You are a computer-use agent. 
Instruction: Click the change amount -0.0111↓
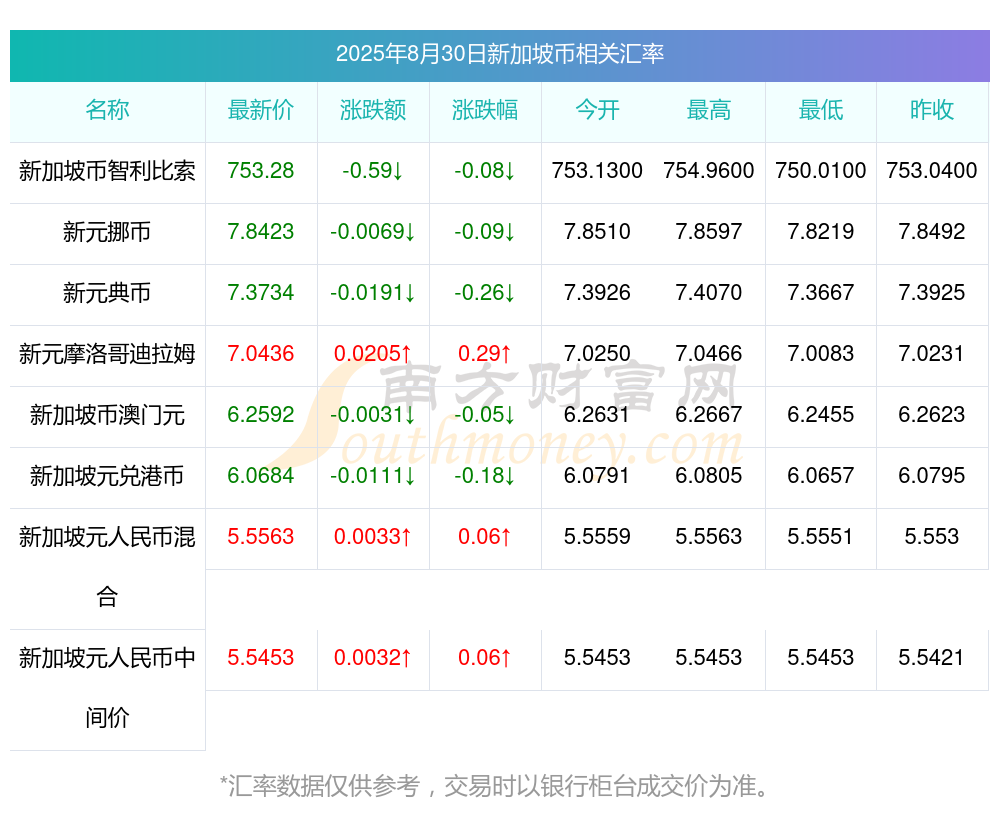point(373,476)
